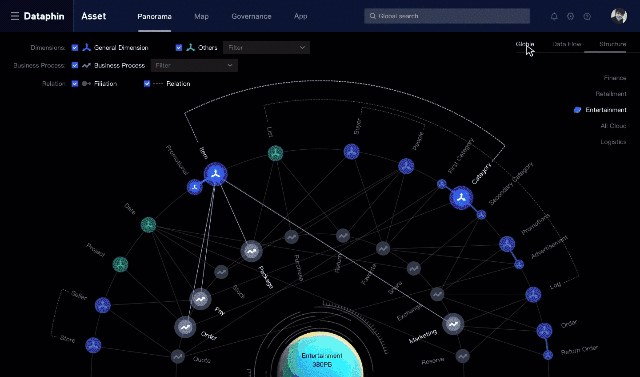
Task: Open the settings gear icon
Action: pyautogui.click(x=571, y=16)
